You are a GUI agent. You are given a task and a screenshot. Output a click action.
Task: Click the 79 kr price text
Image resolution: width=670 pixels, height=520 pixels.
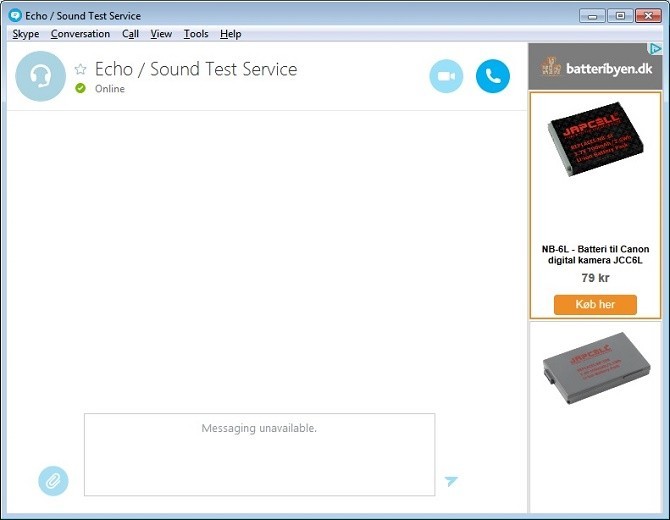595,278
